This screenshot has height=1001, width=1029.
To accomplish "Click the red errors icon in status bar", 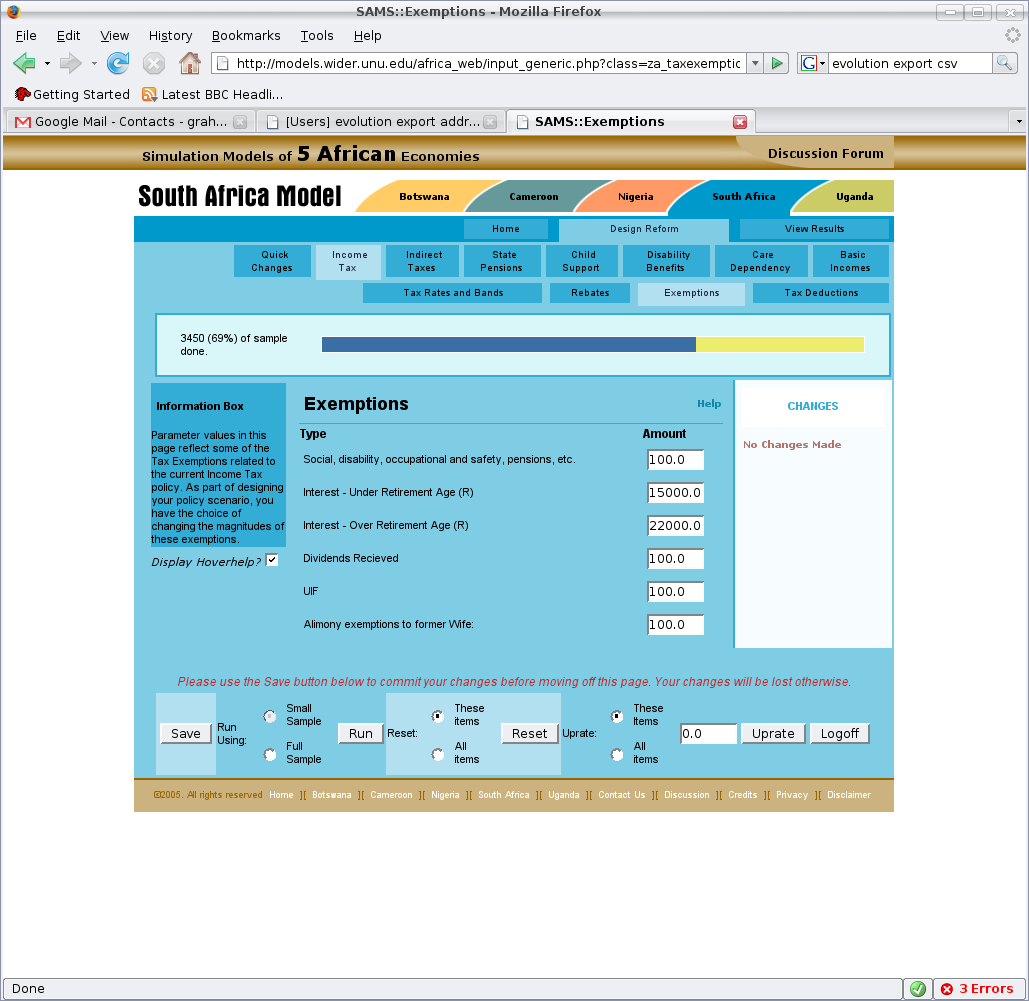I will (x=946, y=989).
